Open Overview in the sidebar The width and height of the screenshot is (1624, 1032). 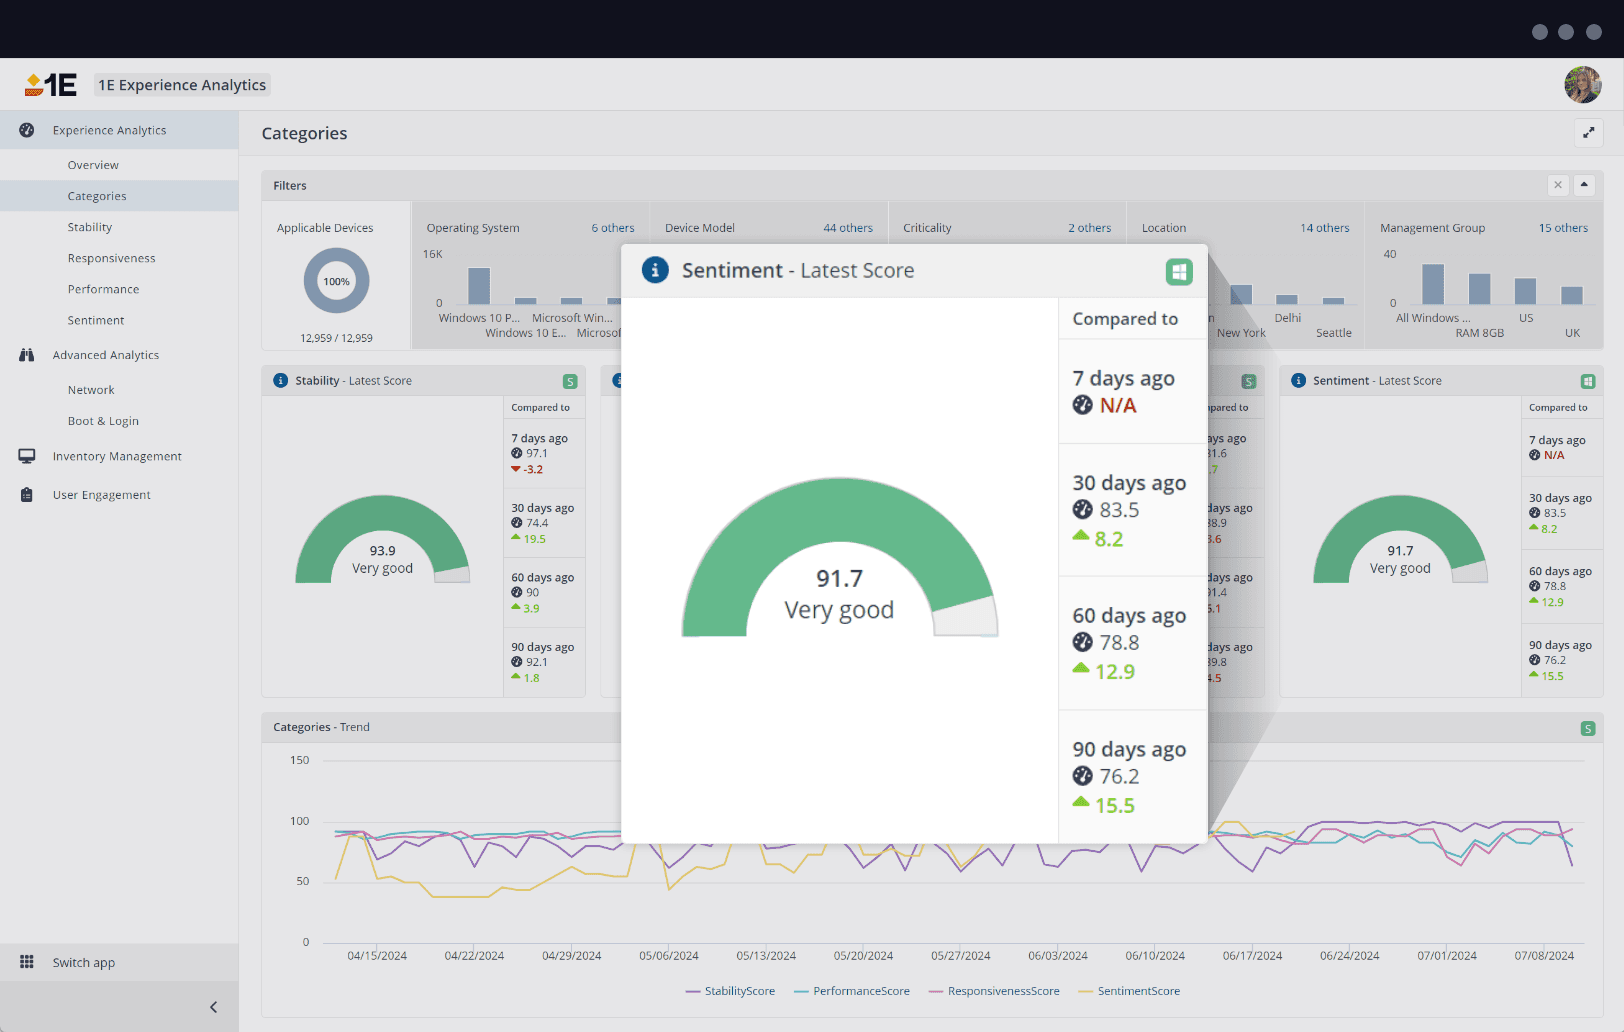pos(93,165)
